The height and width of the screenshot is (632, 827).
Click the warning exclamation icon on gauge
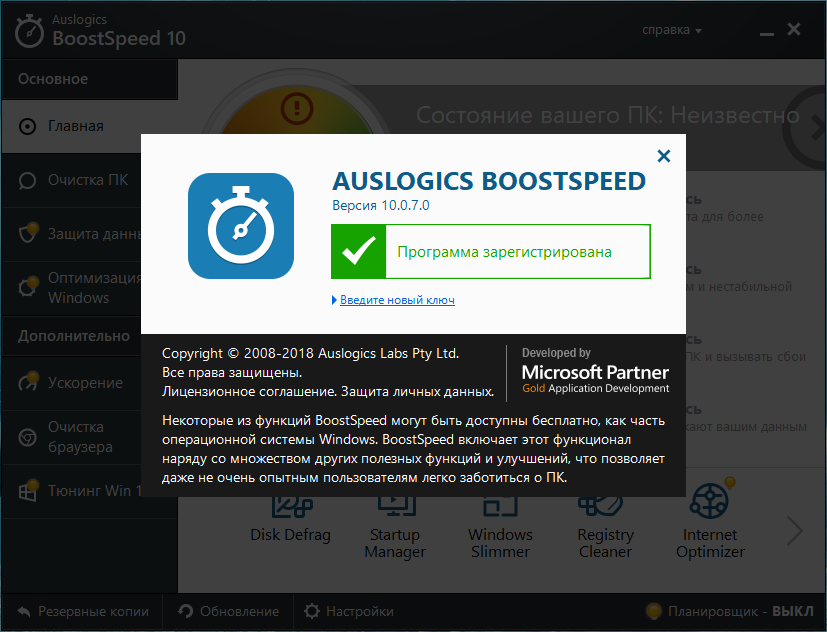[x=297, y=108]
